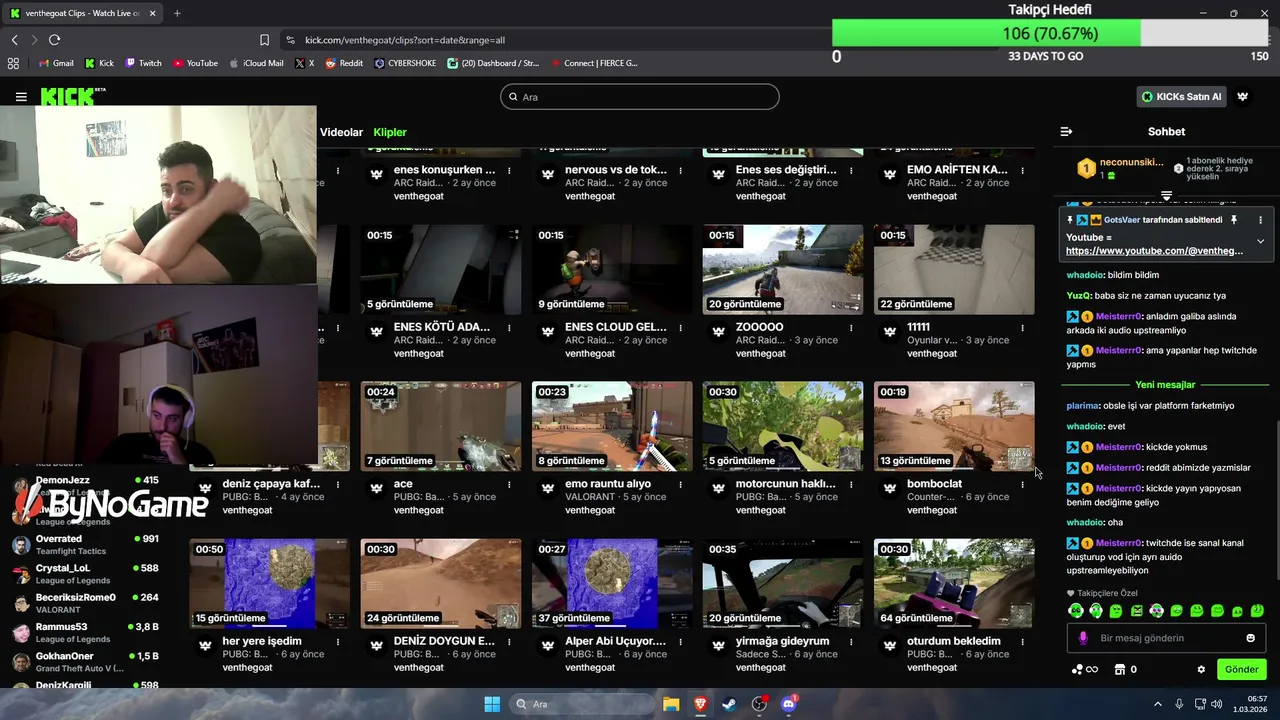
Task: Open site info icon in address bar
Action: (x=290, y=40)
